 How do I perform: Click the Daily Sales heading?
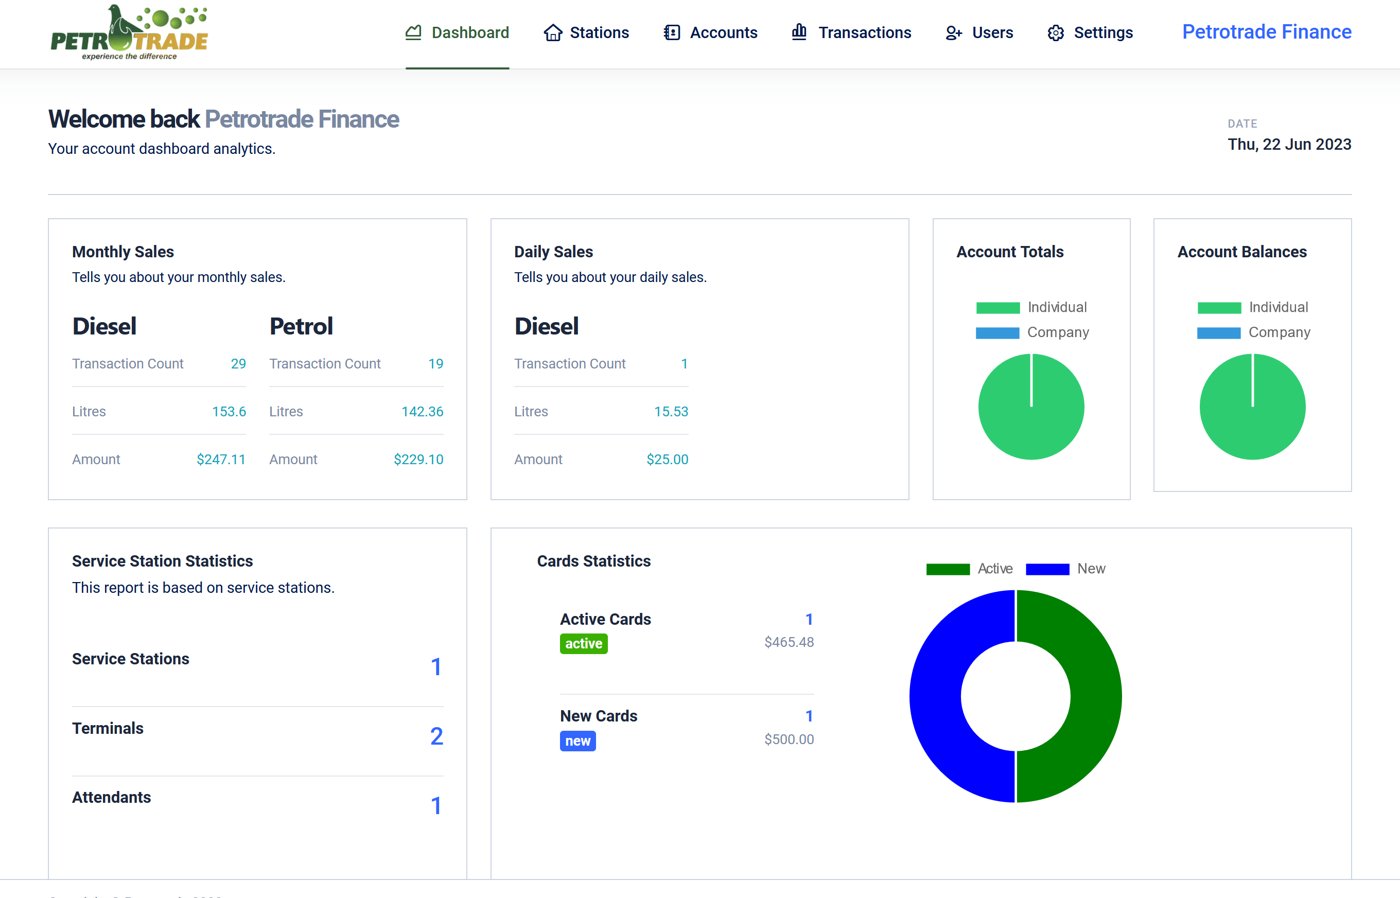pos(553,252)
